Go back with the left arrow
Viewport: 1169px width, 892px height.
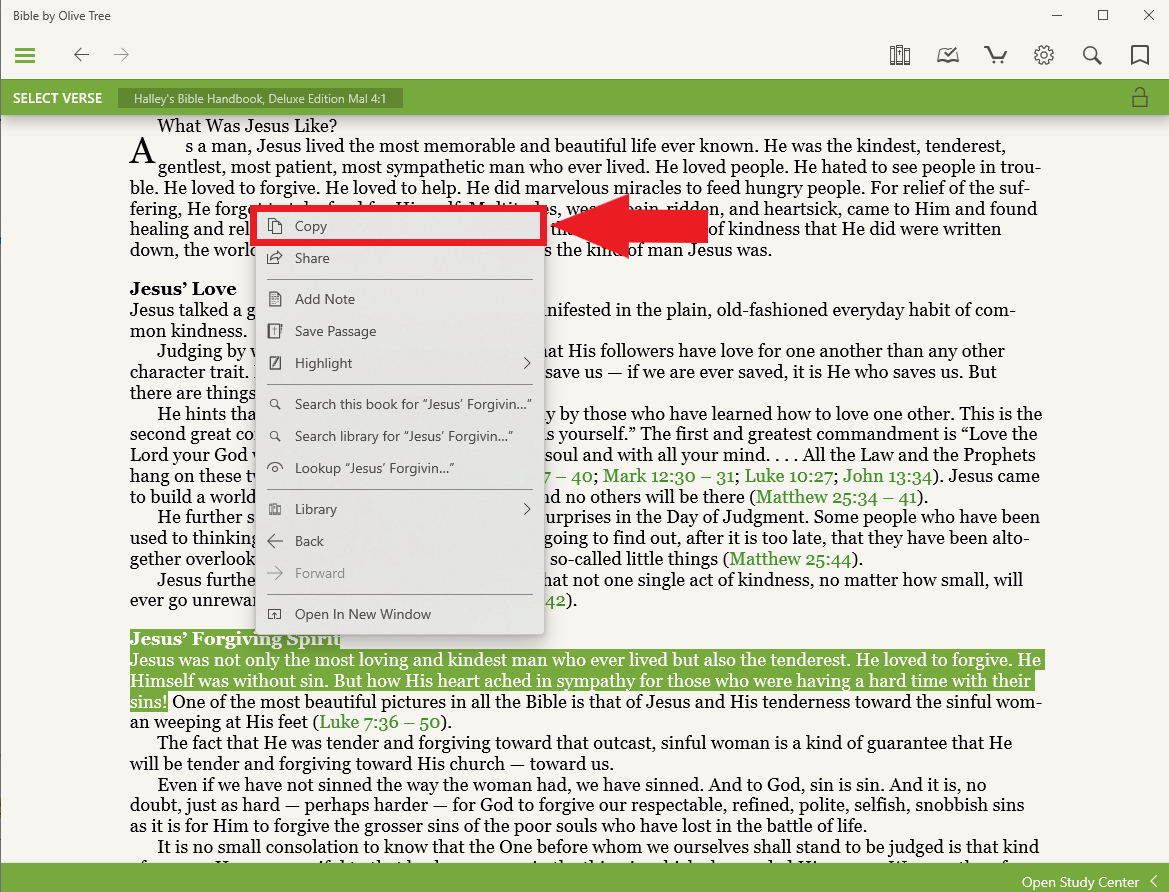(x=82, y=55)
